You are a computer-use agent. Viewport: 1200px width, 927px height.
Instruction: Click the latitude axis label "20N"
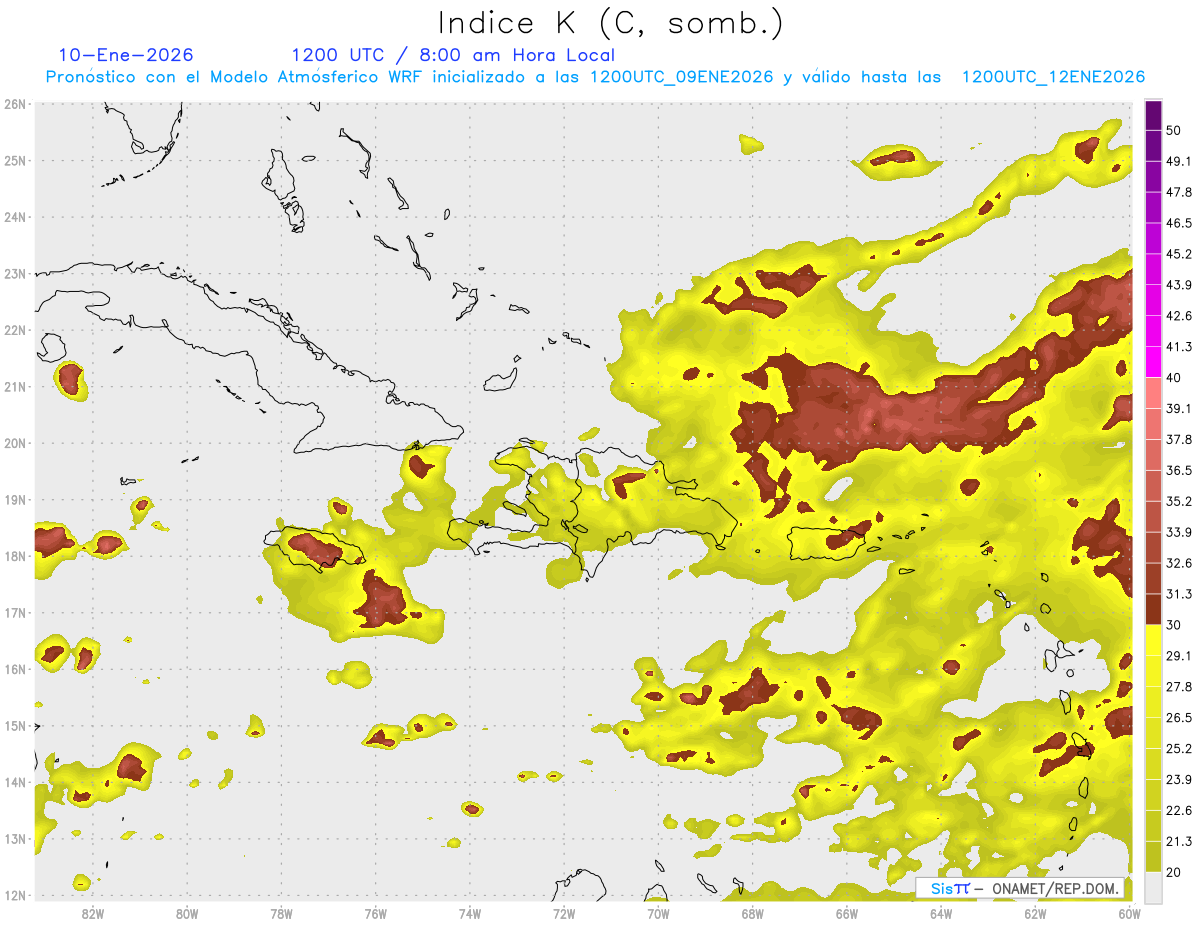tap(15, 443)
